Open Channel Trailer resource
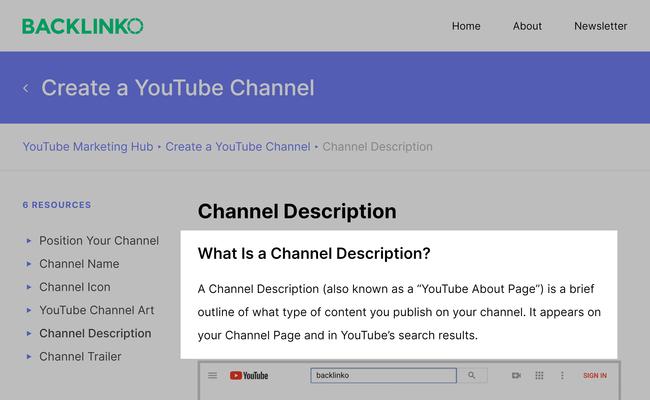The width and height of the screenshot is (650, 400). tap(80, 357)
